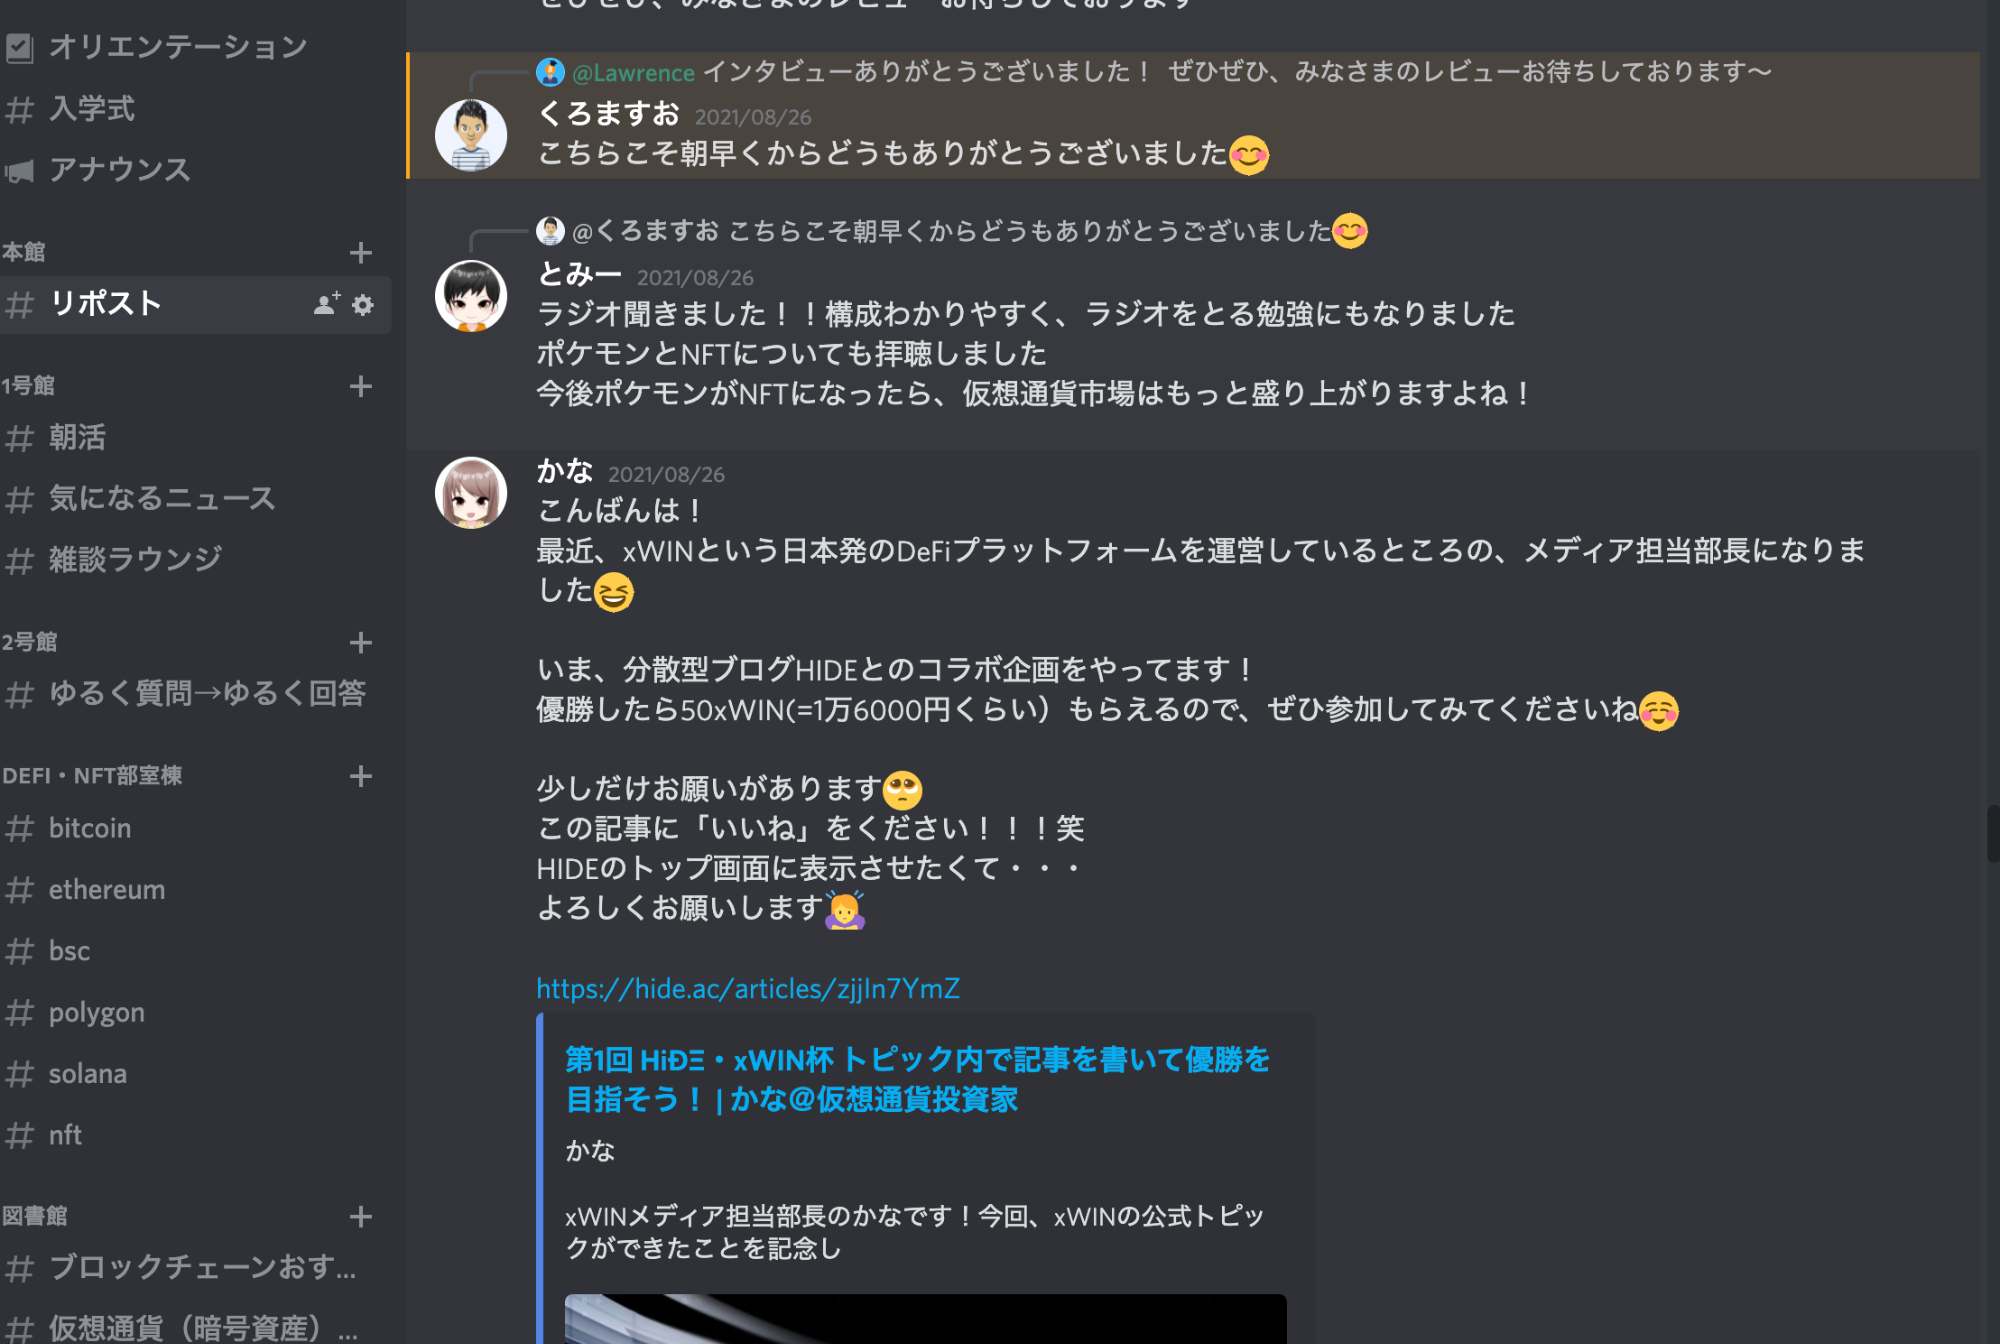Screen dimensions: 2000x1344
Task: Click the plus icon next to 本館
Action: (361, 253)
